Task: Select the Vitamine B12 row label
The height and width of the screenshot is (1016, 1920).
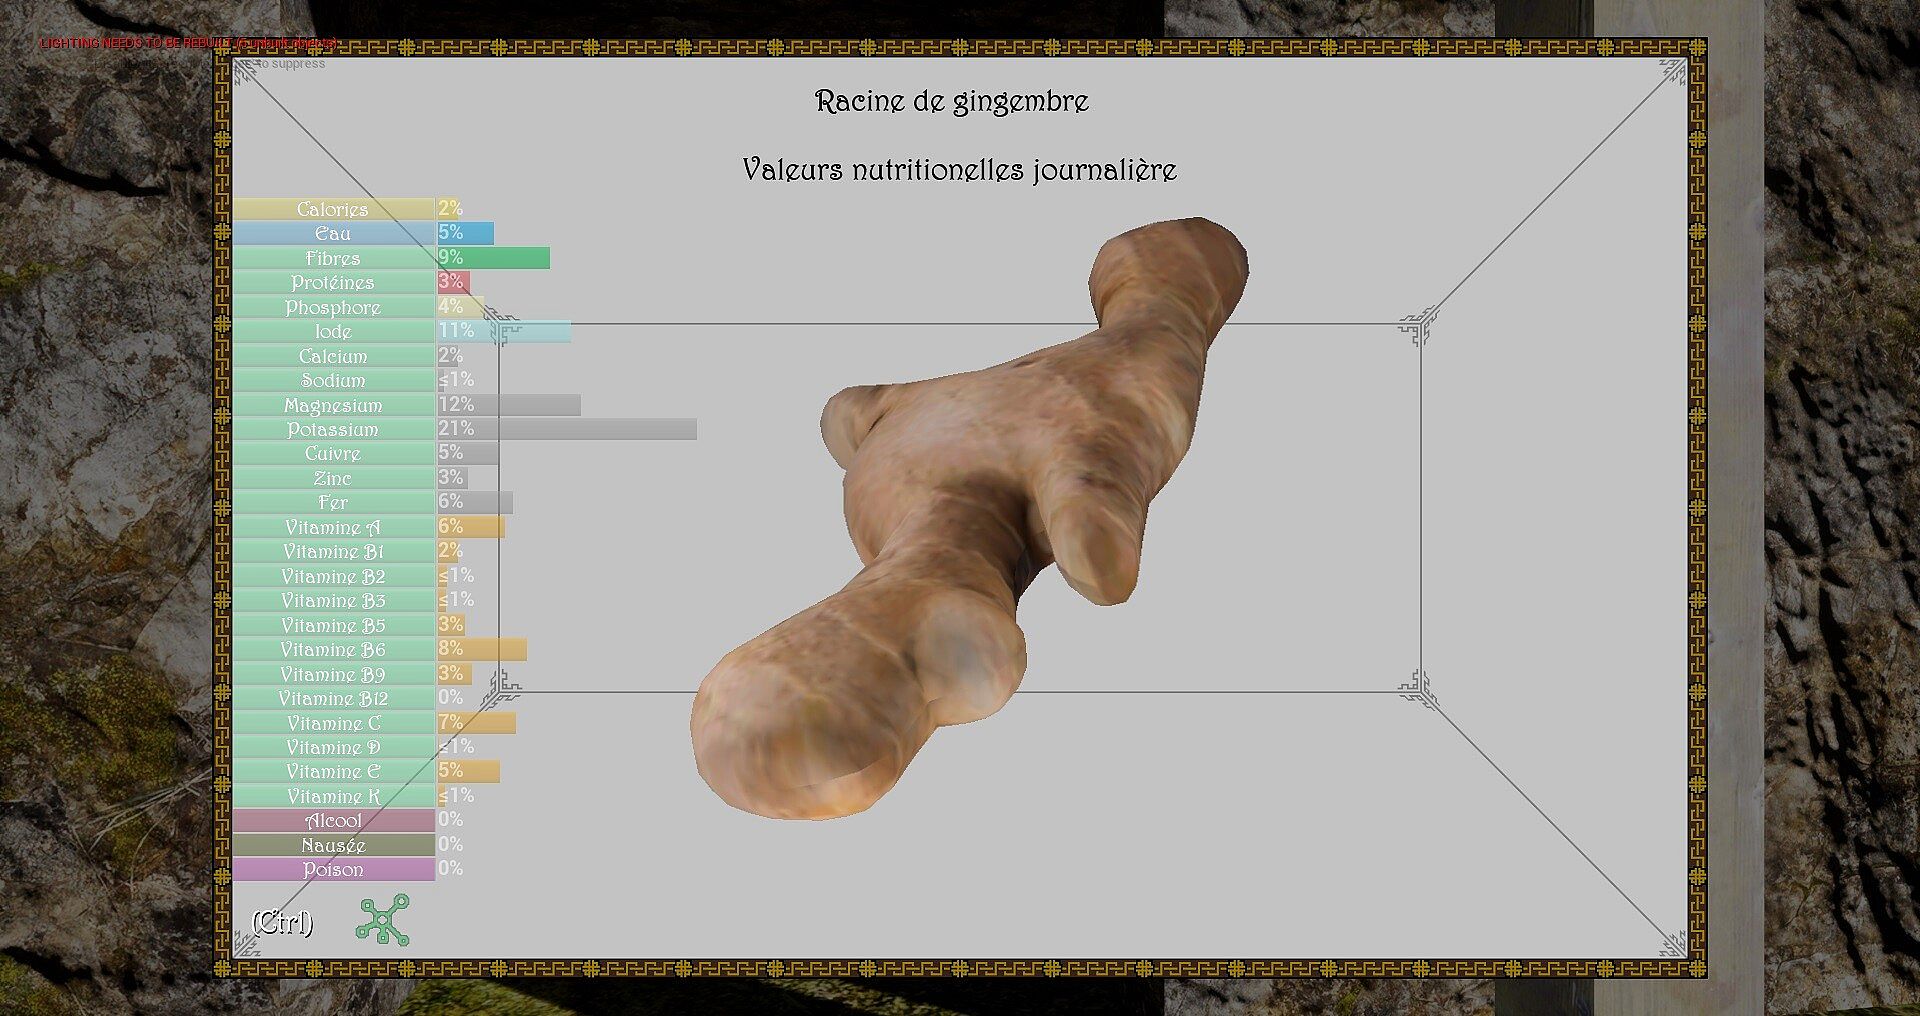Action: (x=334, y=698)
